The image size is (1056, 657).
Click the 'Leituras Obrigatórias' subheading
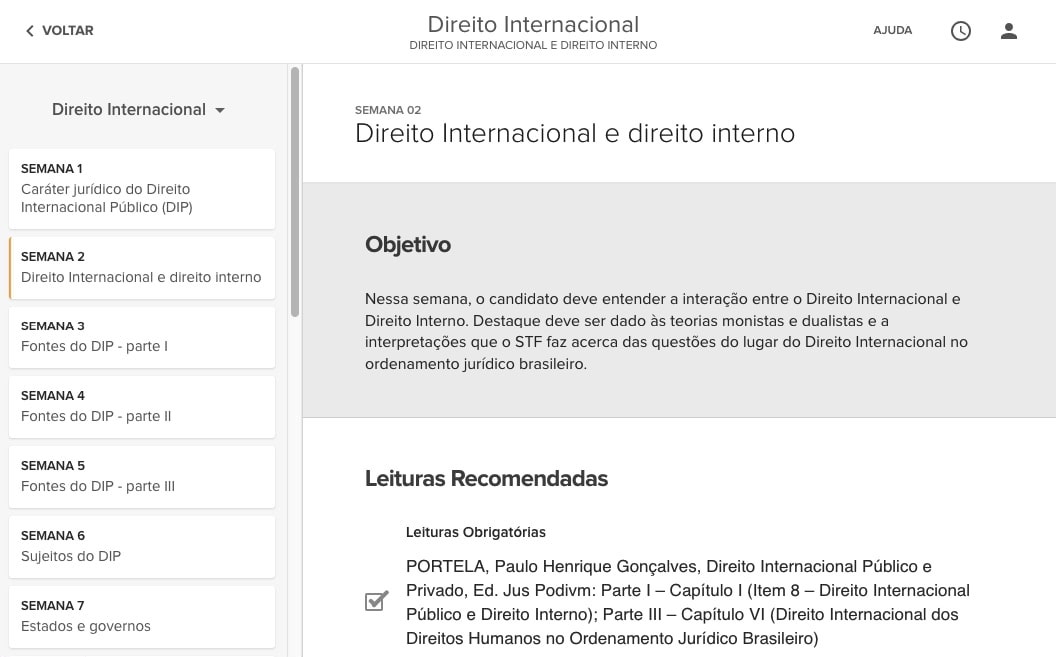tap(475, 532)
